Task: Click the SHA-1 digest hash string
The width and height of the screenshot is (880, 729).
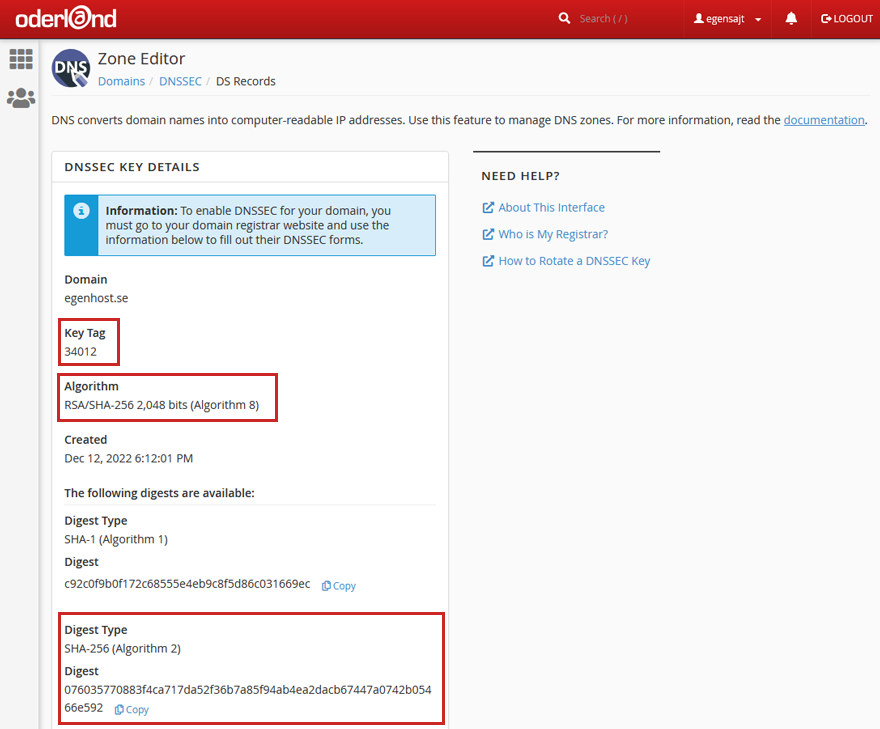Action: tap(187, 584)
